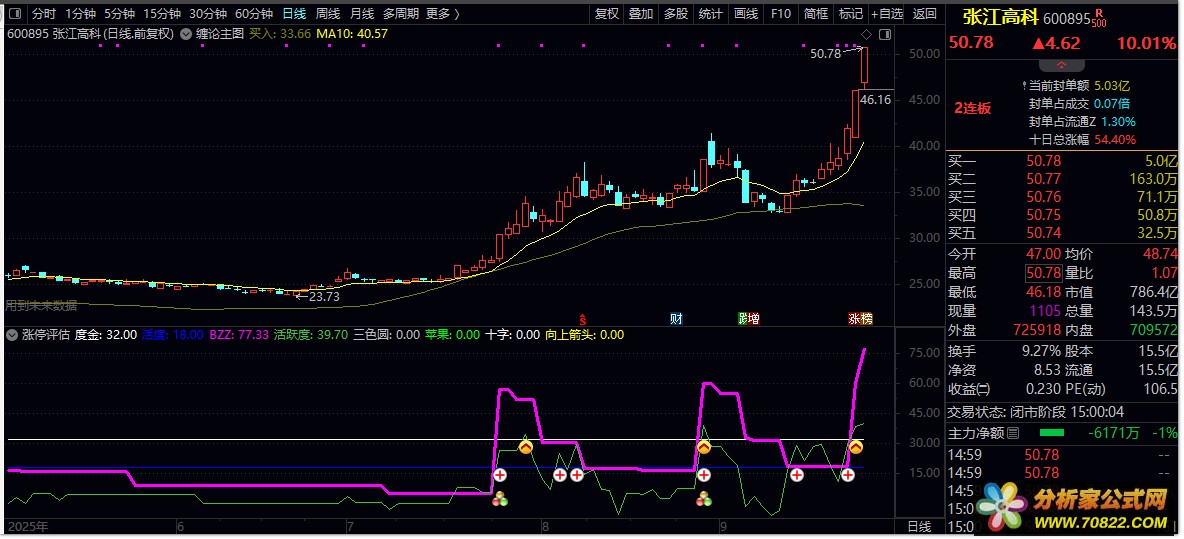The width and height of the screenshot is (1184, 539).
Task: Open the 主力净额 detail list icon
Action: click(x=1013, y=433)
